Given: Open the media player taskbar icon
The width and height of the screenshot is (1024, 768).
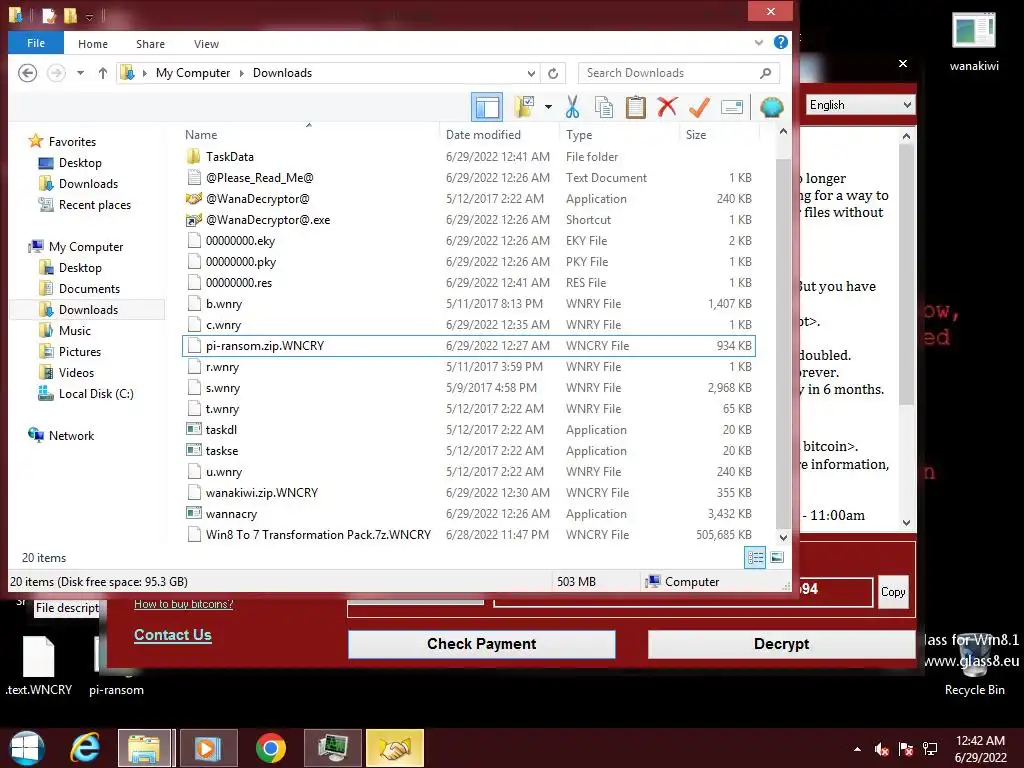Looking at the screenshot, I should [x=209, y=748].
